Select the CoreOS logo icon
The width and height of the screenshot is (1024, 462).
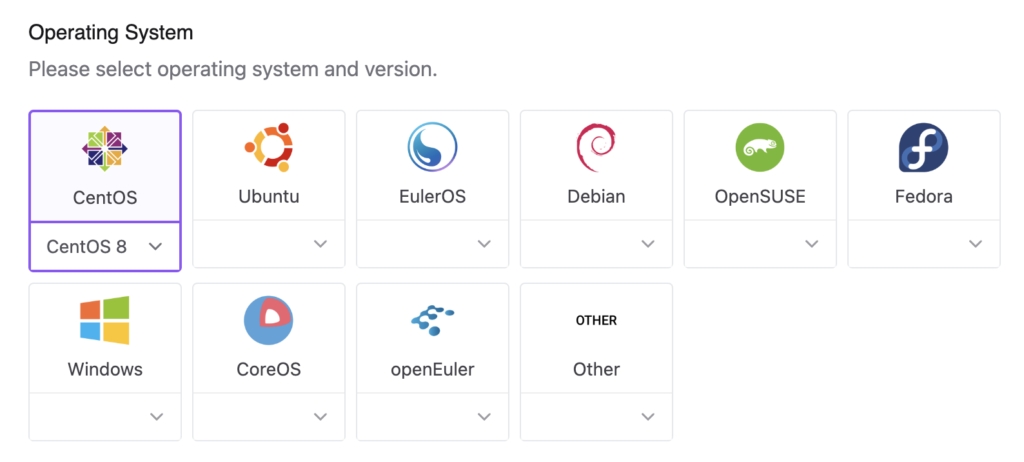pos(268,320)
